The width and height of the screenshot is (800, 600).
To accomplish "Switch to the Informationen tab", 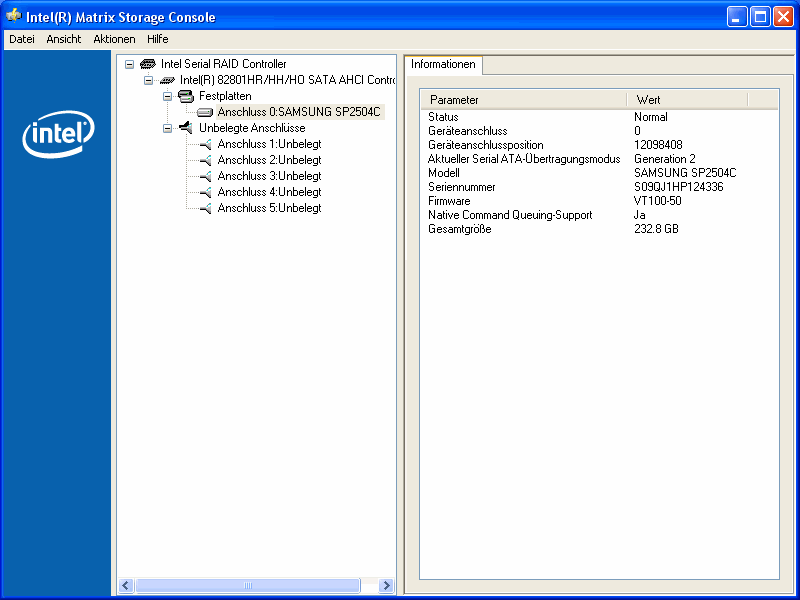I will 443,64.
